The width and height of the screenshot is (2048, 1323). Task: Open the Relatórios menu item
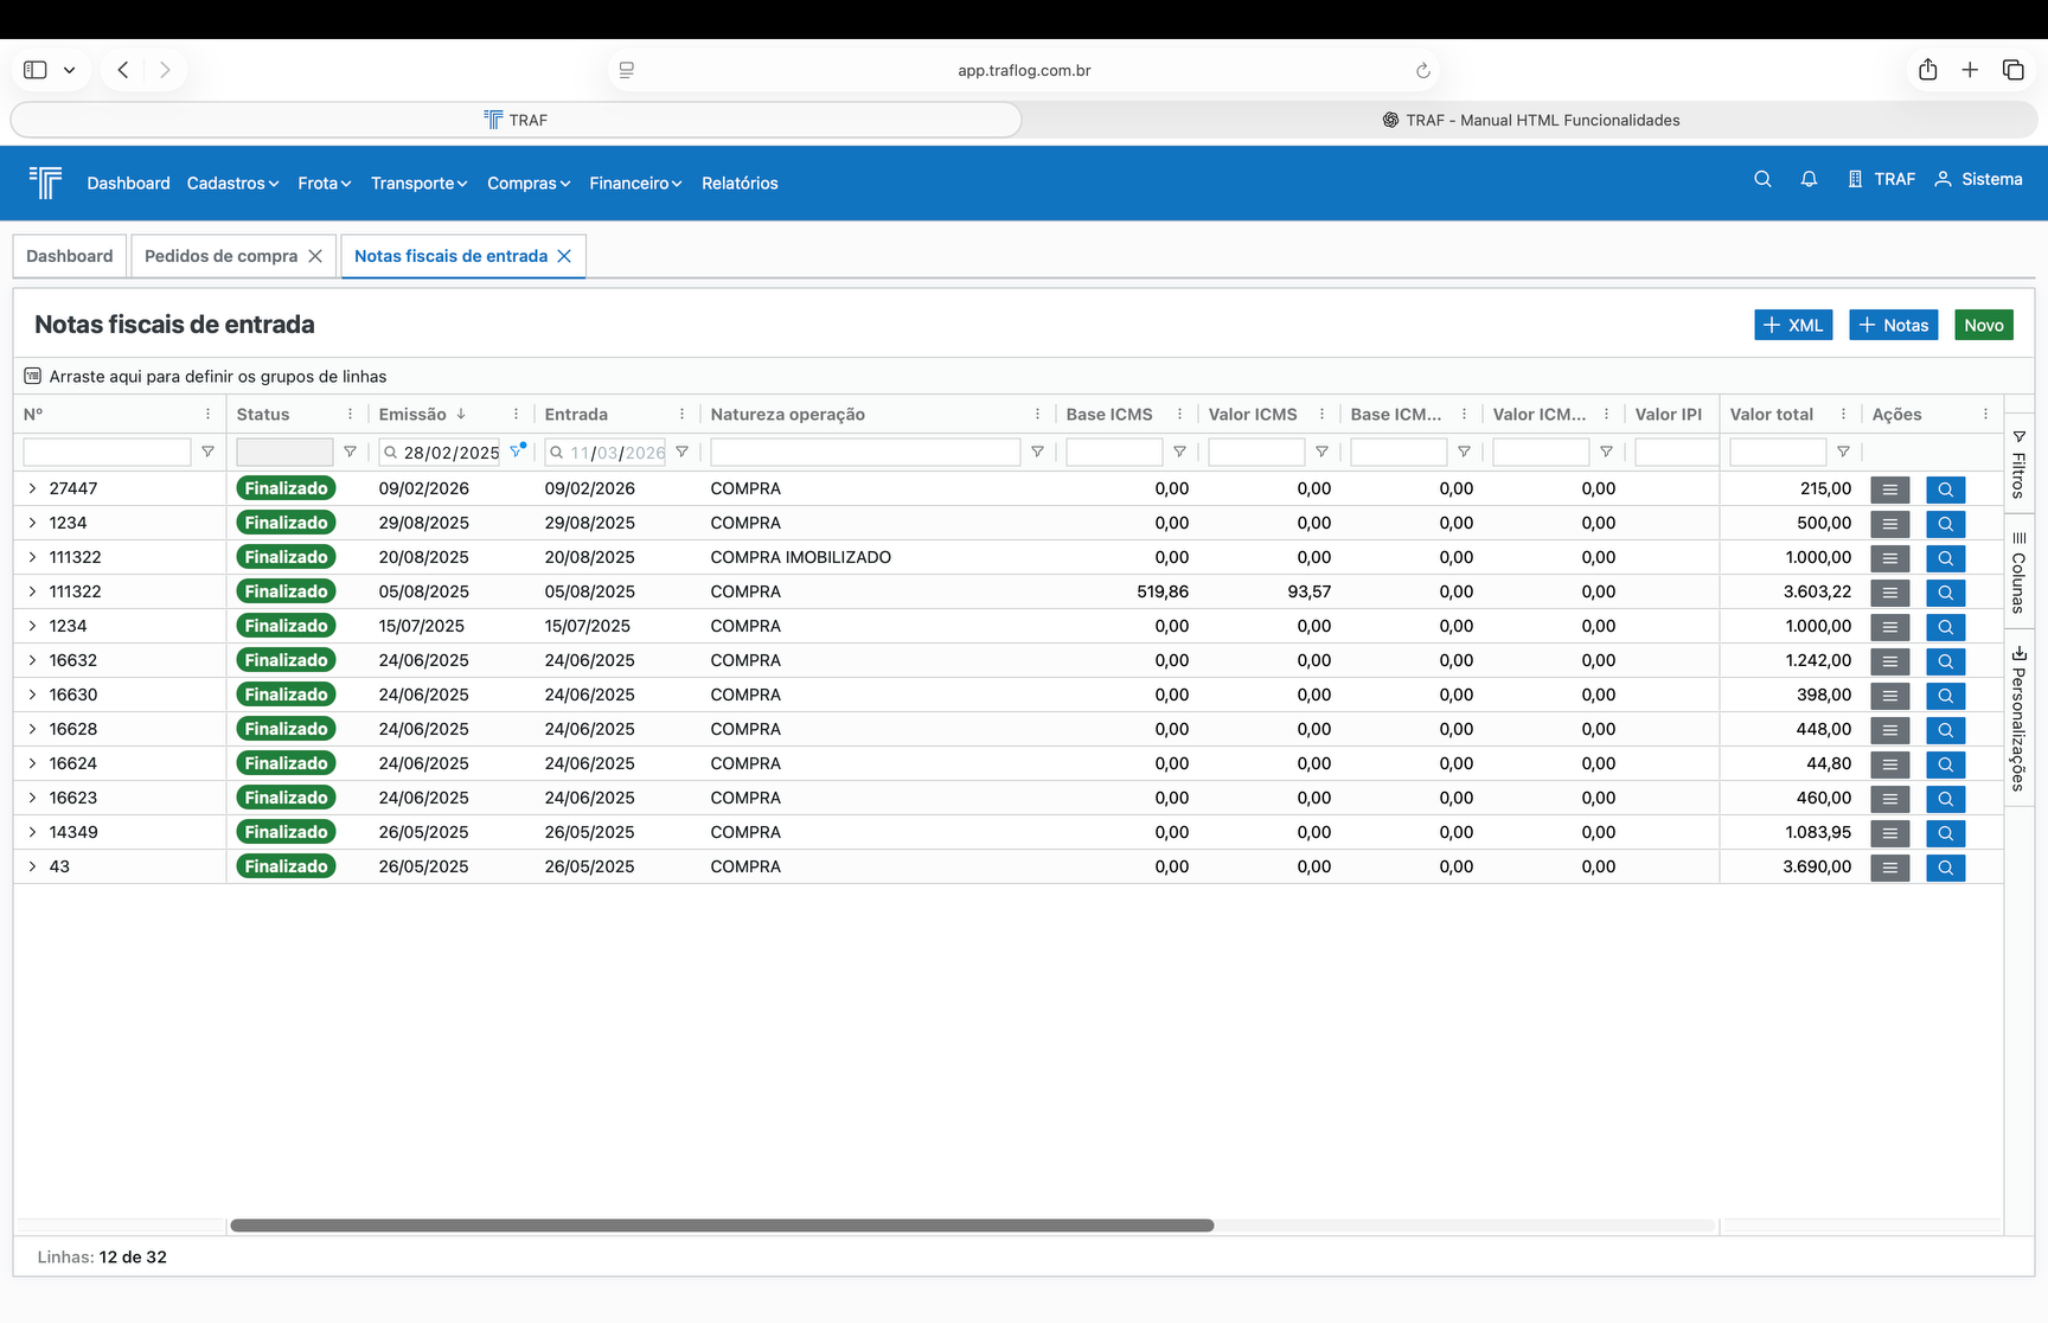pos(739,183)
